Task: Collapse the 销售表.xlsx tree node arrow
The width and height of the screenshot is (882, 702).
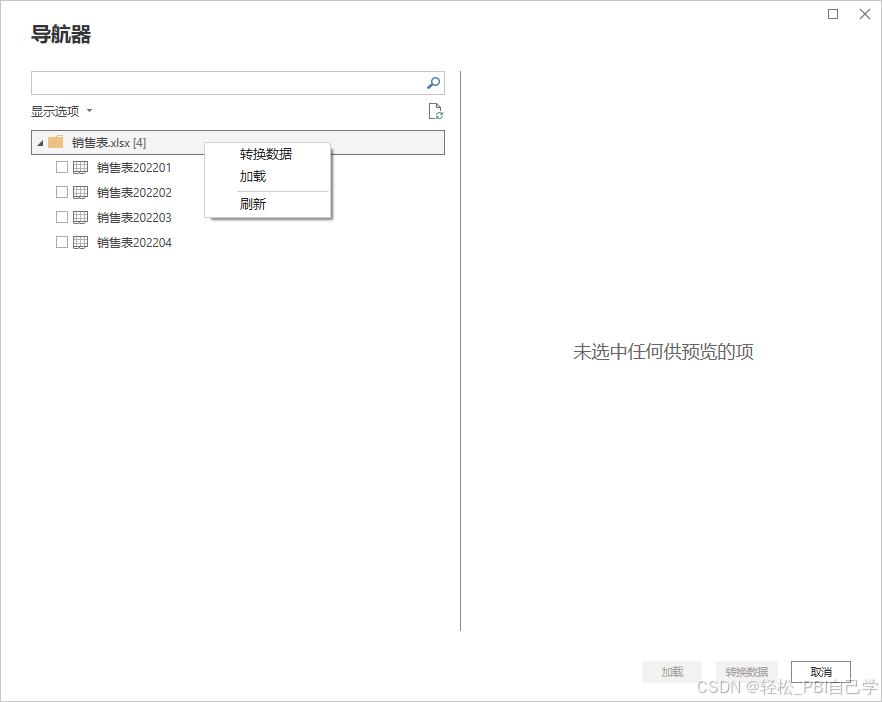Action: 40,143
